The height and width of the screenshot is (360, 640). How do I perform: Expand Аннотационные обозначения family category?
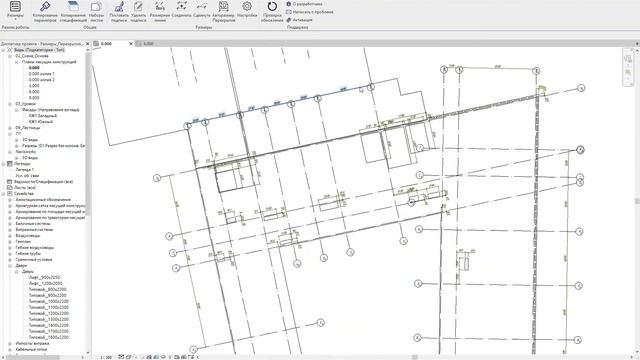[x=10, y=200]
